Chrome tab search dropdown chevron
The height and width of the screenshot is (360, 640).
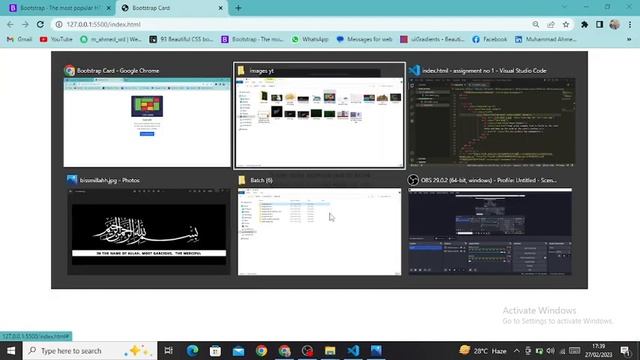click(564, 7)
